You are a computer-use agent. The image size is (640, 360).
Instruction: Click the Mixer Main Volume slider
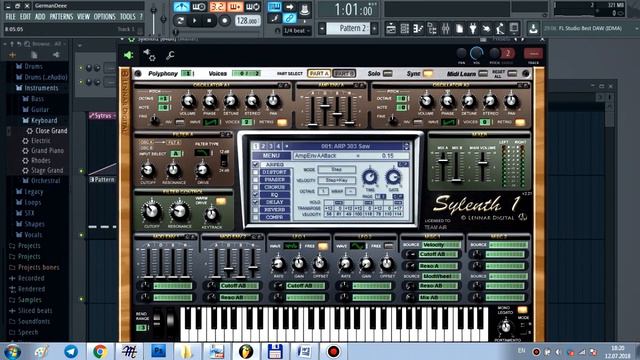coord(482,163)
